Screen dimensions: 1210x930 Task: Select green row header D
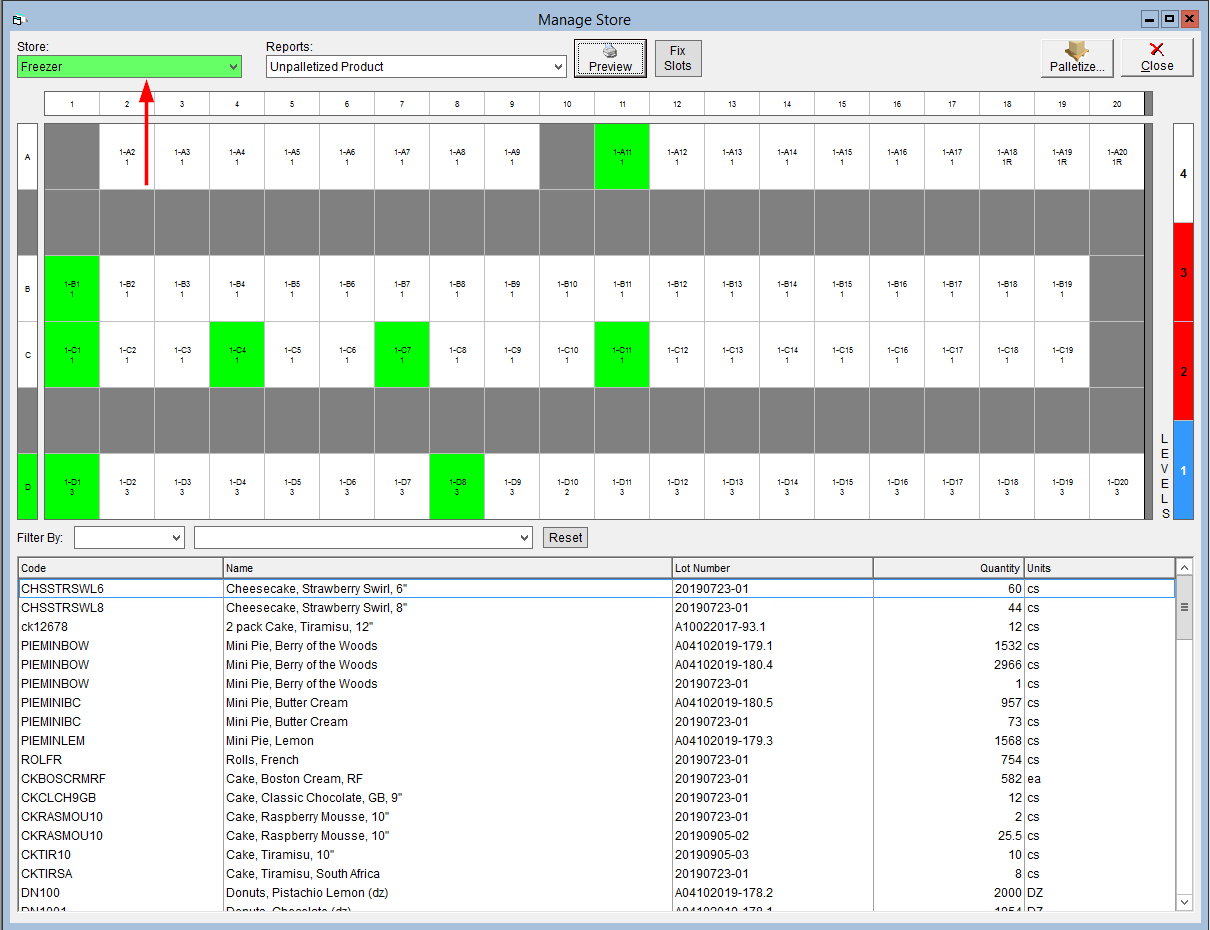[27, 487]
